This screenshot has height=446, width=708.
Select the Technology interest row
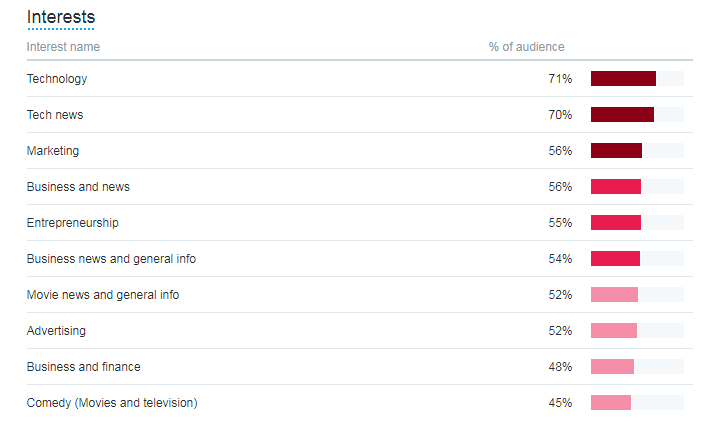(359, 79)
